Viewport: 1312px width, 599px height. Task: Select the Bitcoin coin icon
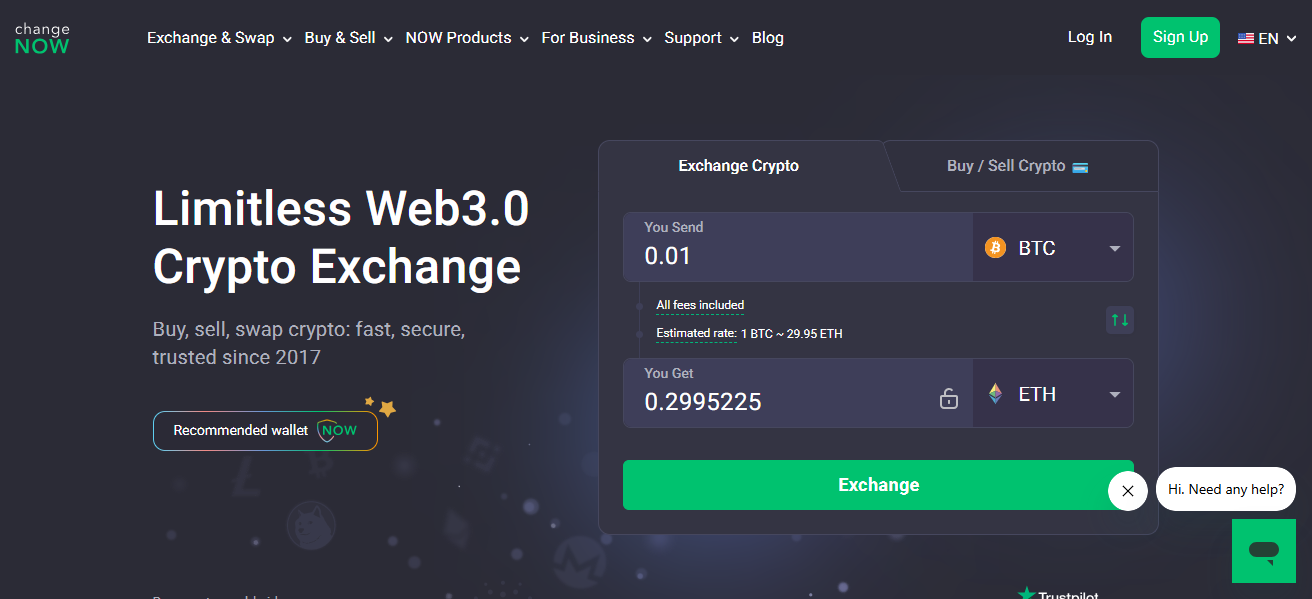click(x=995, y=247)
